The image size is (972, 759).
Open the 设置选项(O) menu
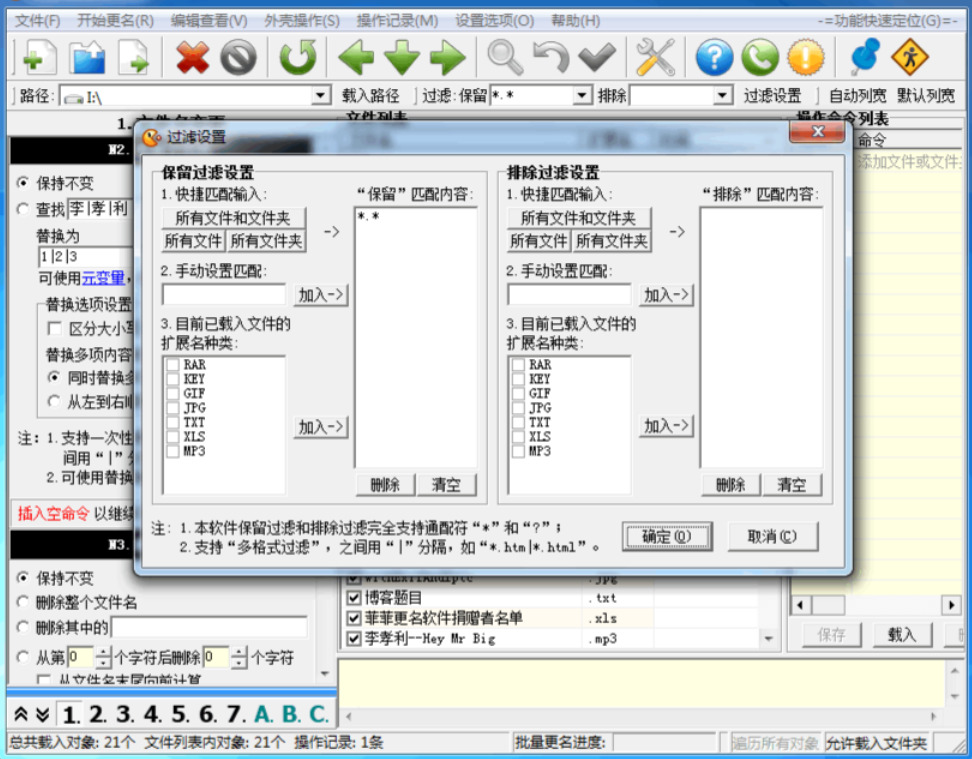(494, 21)
